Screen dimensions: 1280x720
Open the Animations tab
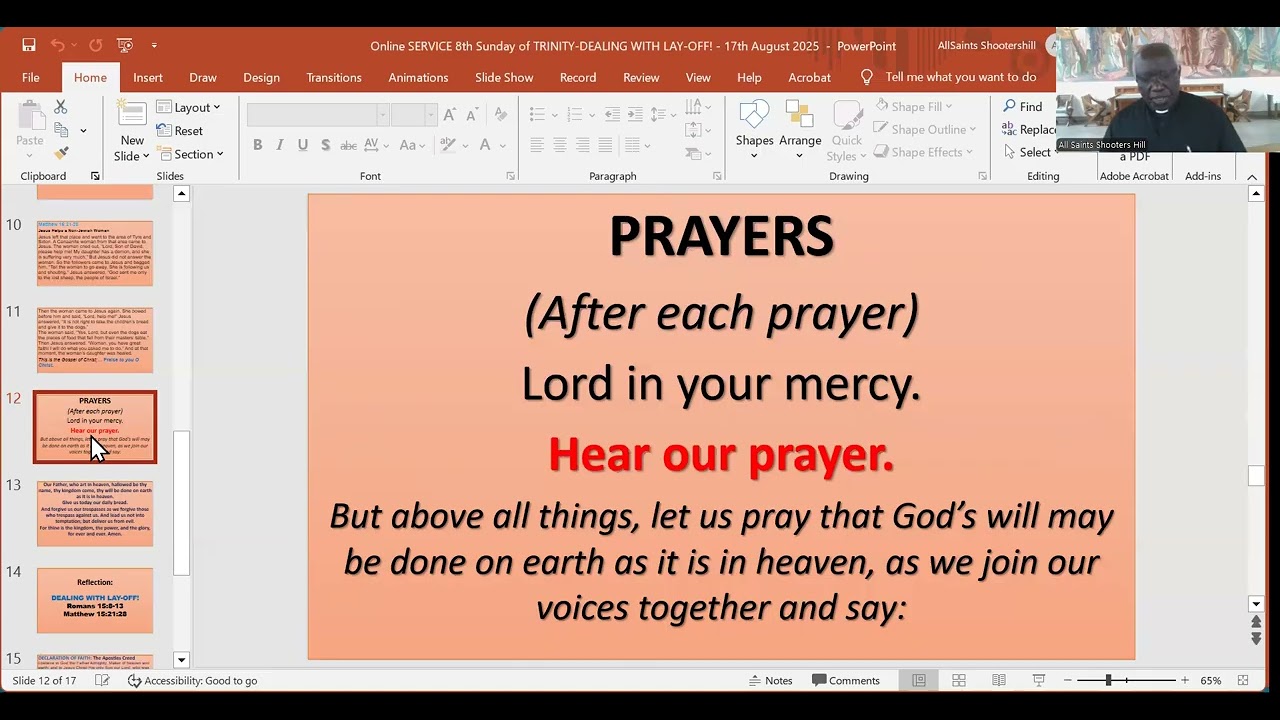[418, 77]
